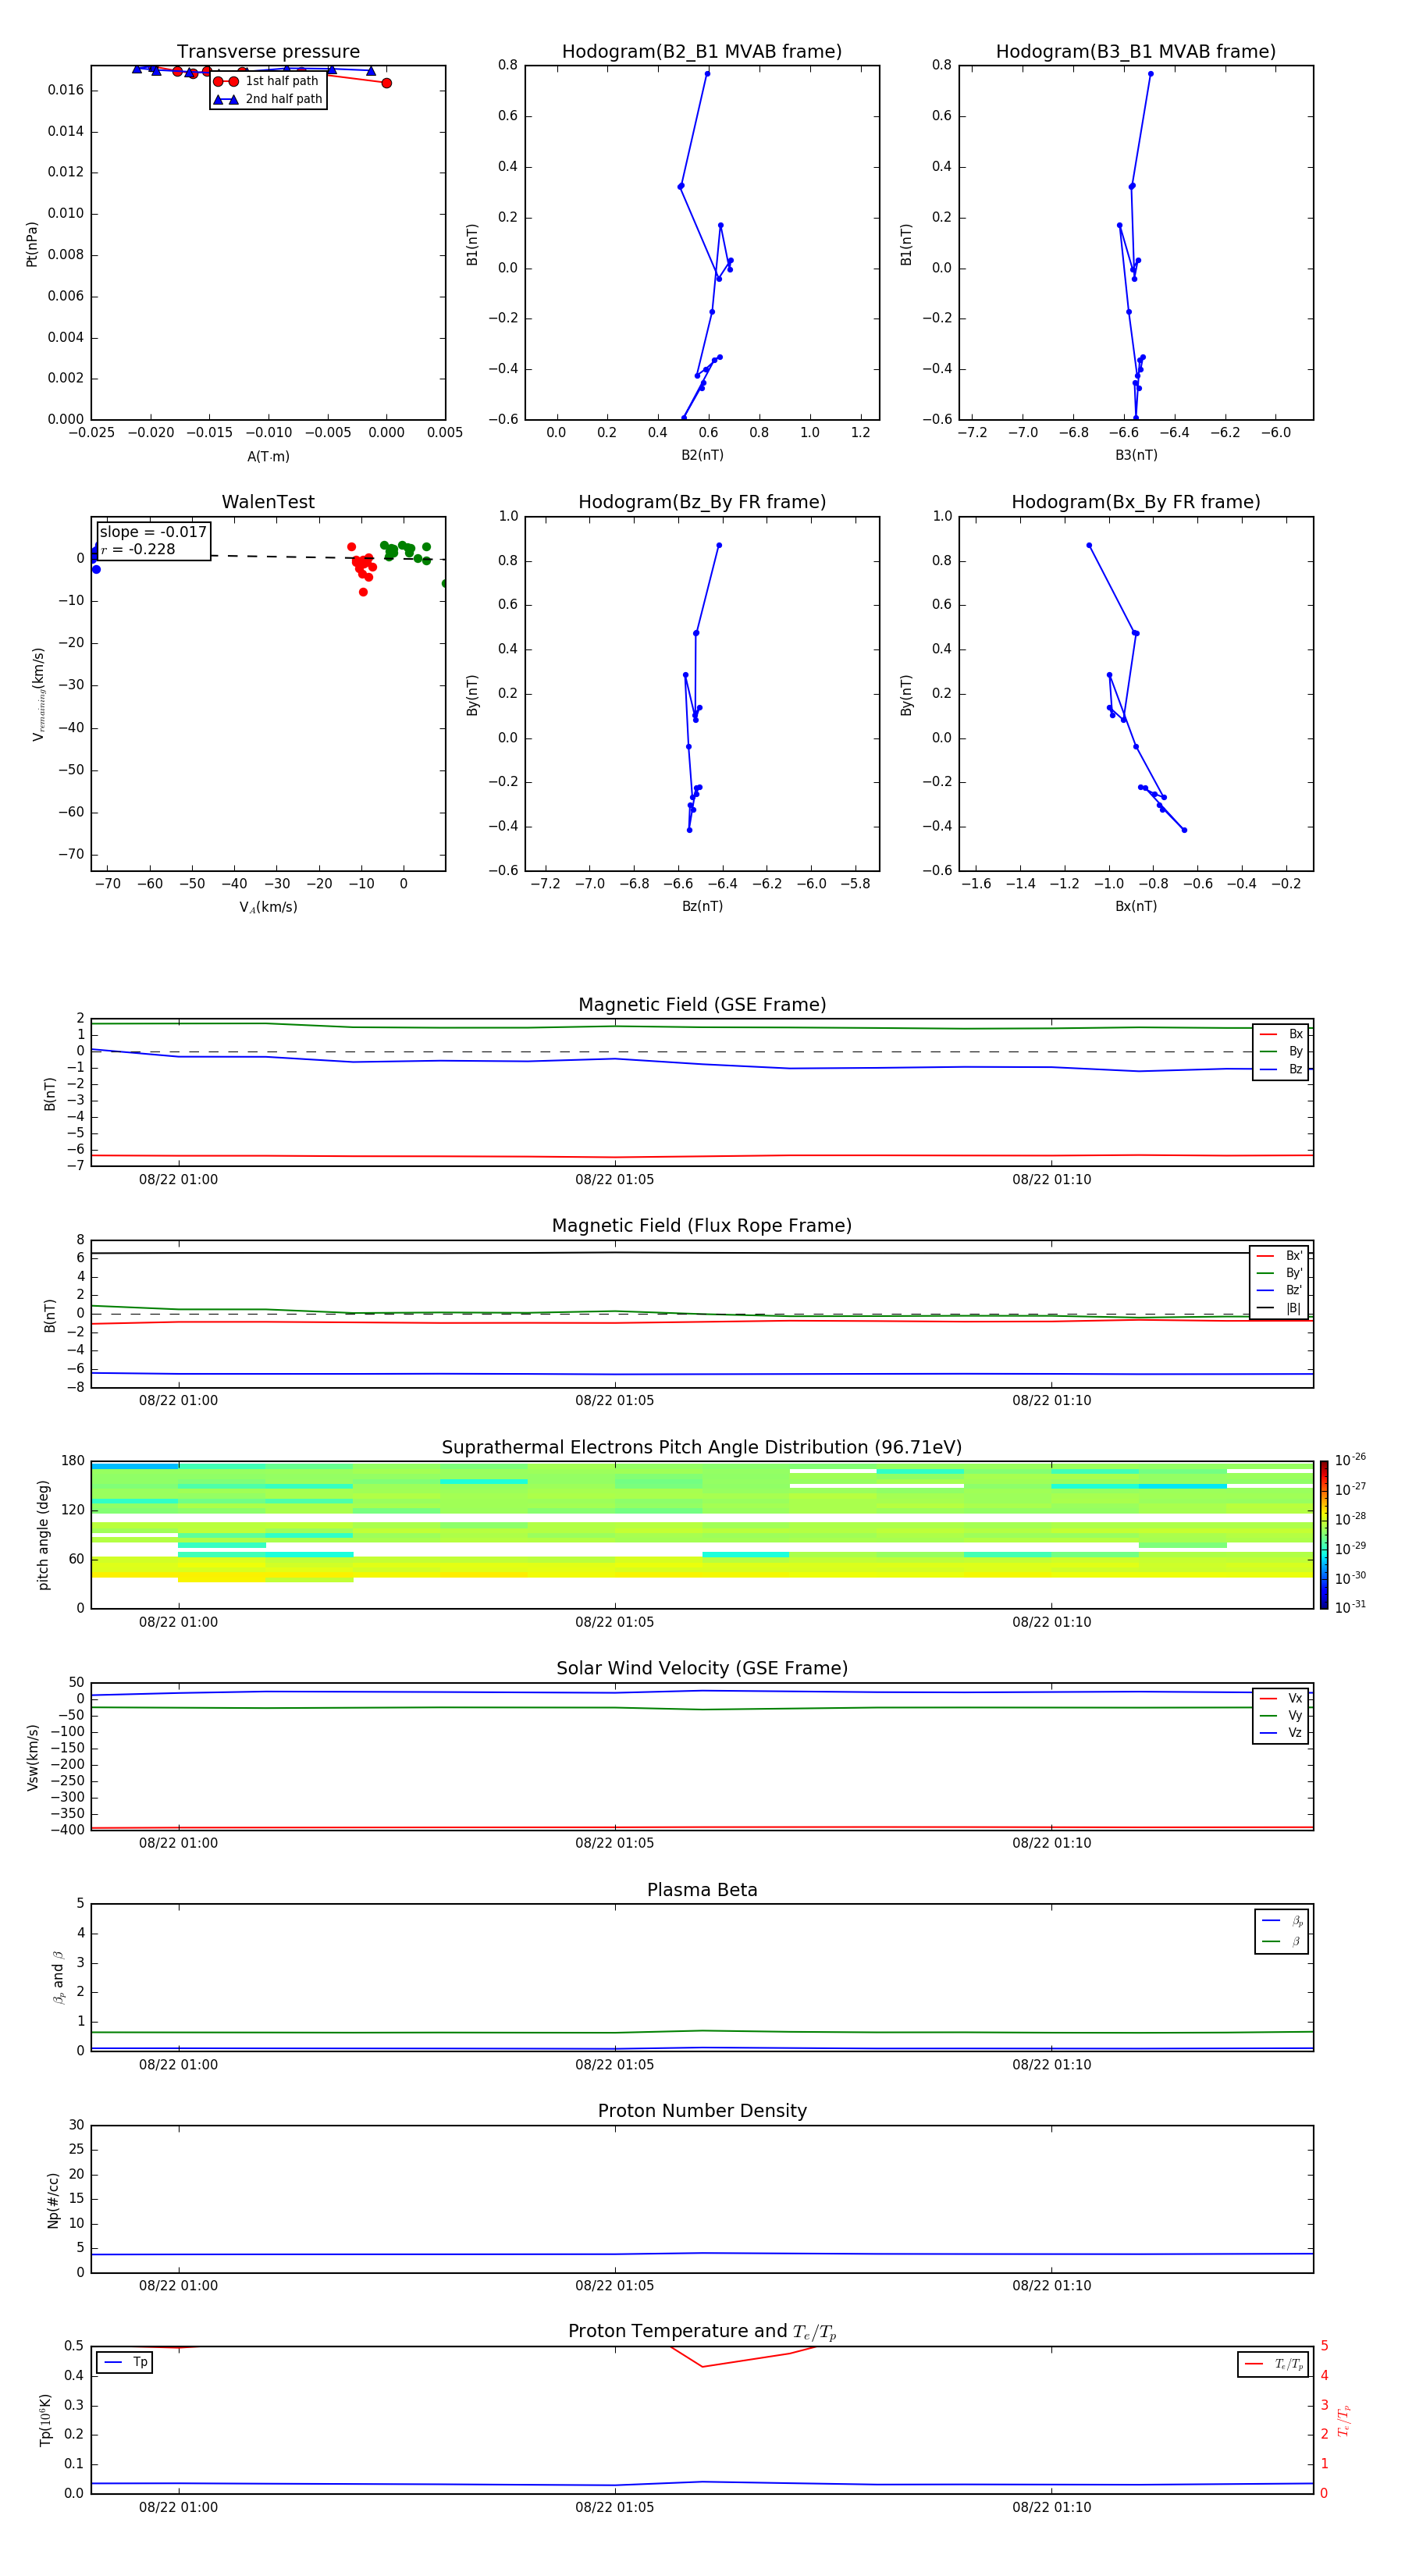Click "08/22 01:10" tick under Proton Number Density
This screenshot has height=2576, width=1405.
(x=1051, y=2286)
